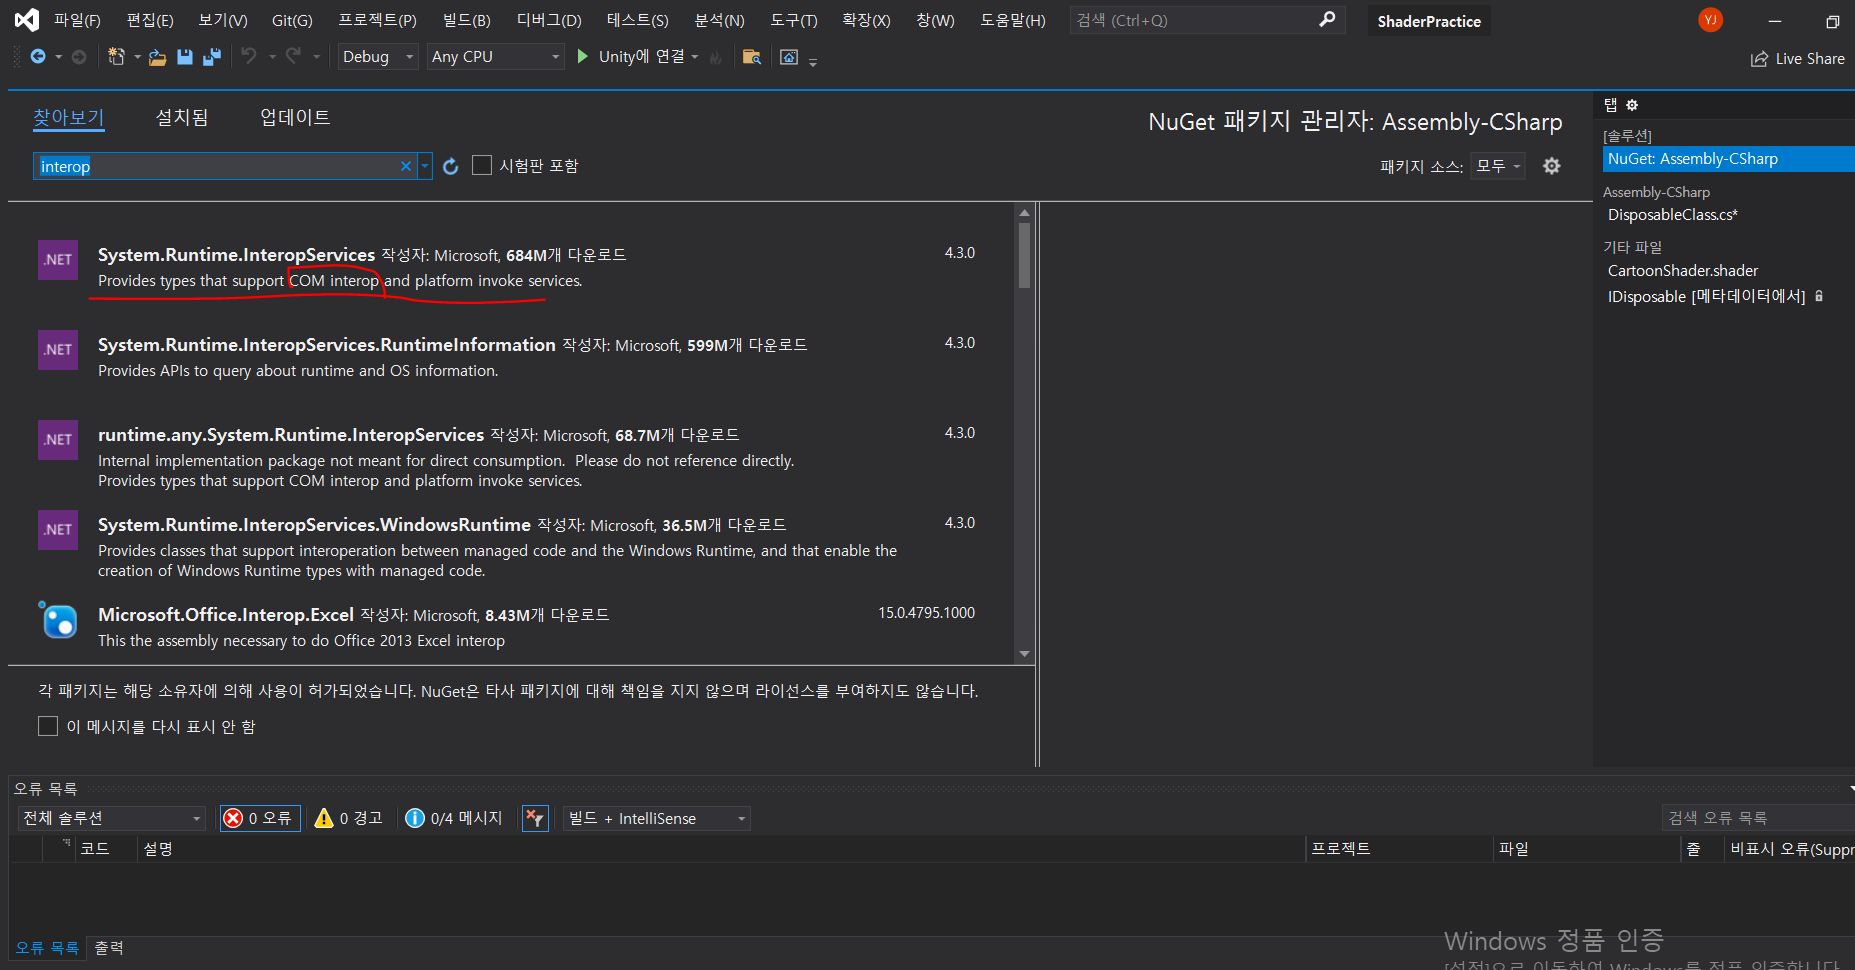The width and height of the screenshot is (1855, 970).
Task: Click the package list vertical scrollbar
Action: click(1024, 255)
